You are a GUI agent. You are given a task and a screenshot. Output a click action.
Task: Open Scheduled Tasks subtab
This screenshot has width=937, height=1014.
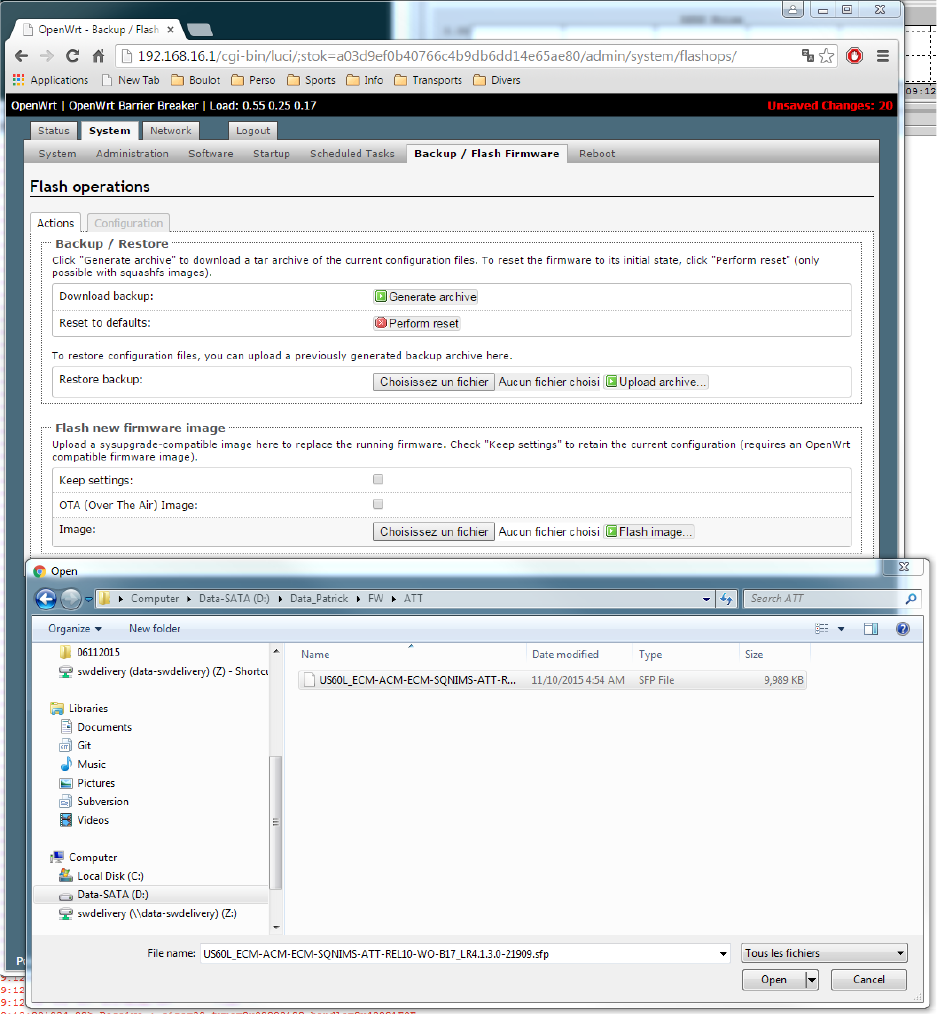point(352,153)
